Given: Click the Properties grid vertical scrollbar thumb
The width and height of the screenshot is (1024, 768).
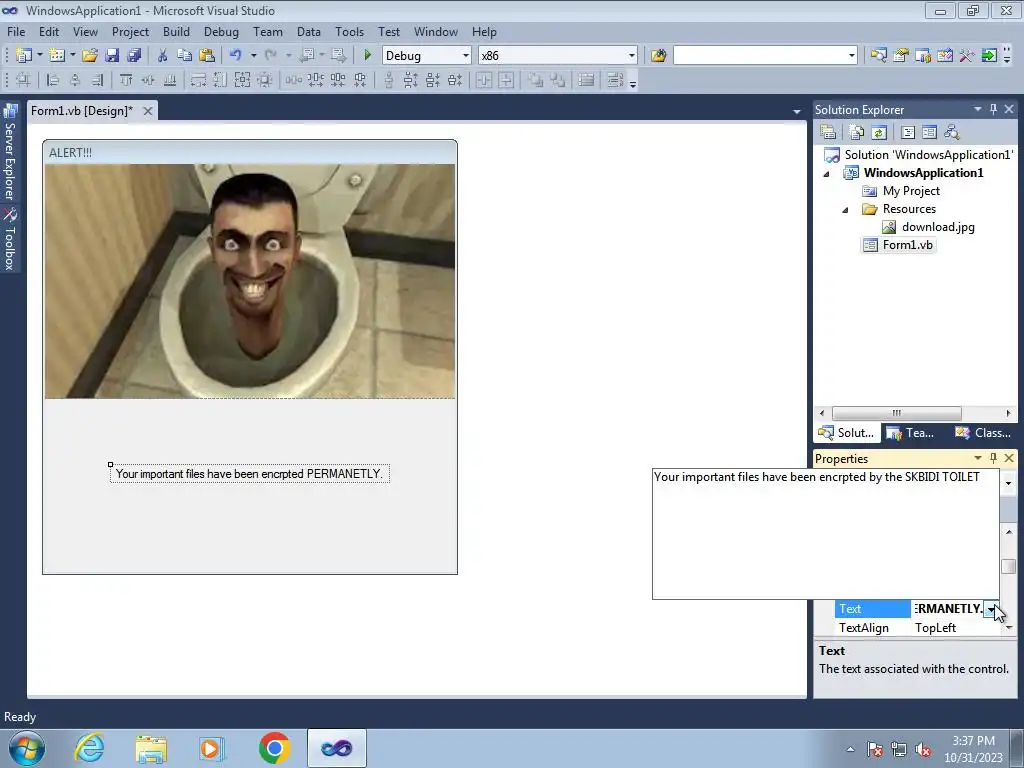Looking at the screenshot, I should [1008, 566].
